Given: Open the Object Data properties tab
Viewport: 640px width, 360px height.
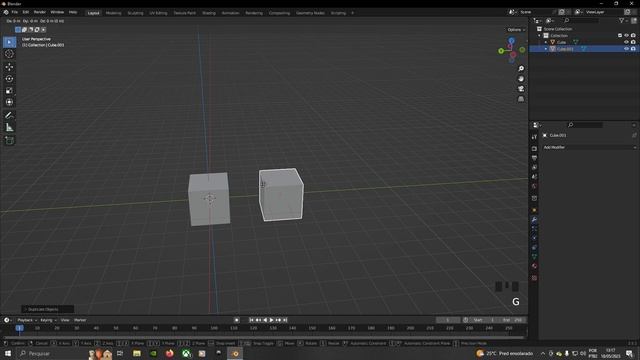Looking at the screenshot, I should coord(534,257).
